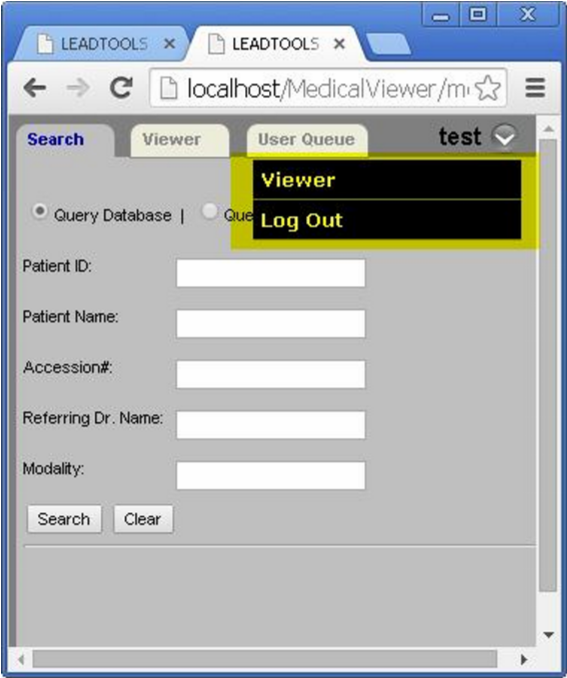This screenshot has width=567, height=678.
Task: Open the Chrome hamburger menu
Action: (535, 88)
